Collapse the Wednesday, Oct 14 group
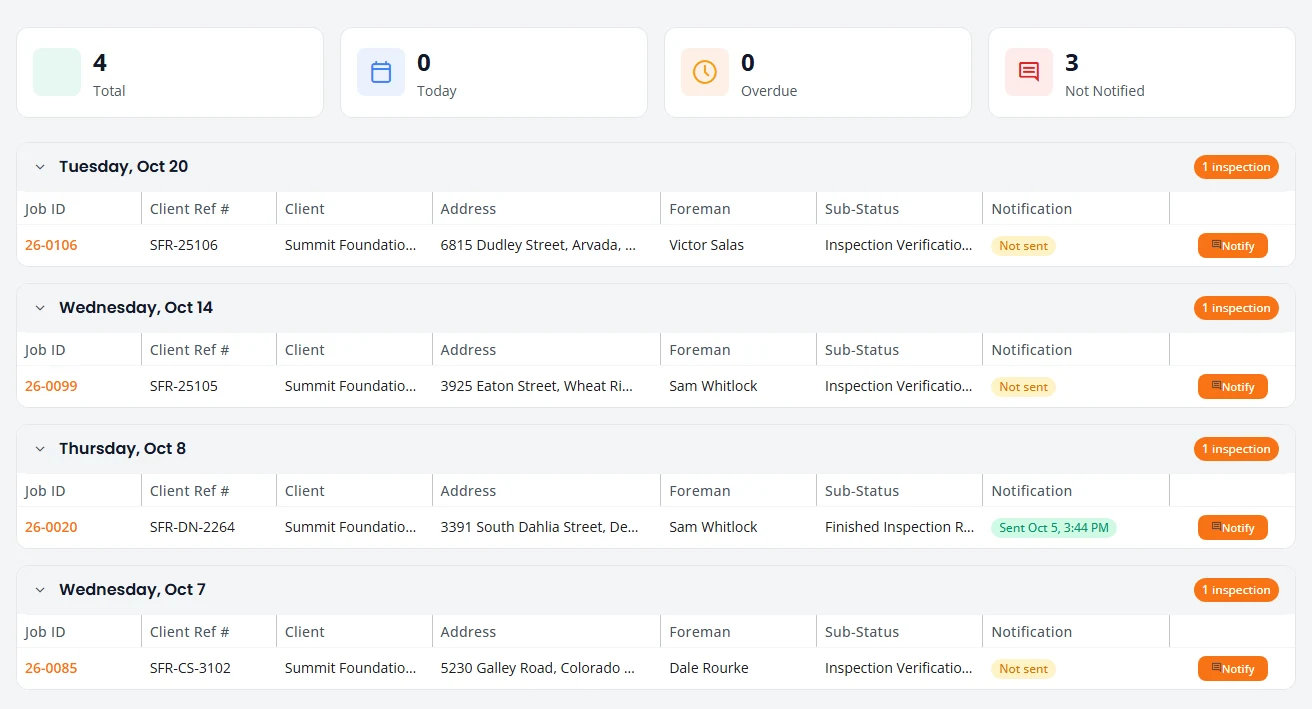Image resolution: width=1312 pixels, height=709 pixels. [40, 308]
